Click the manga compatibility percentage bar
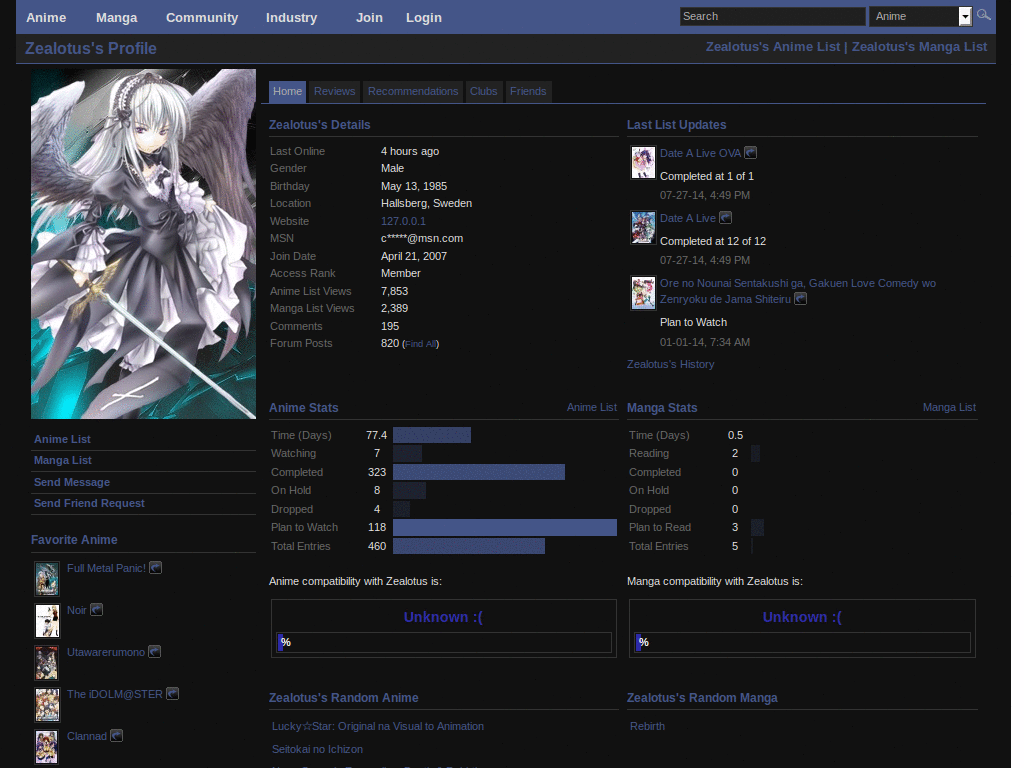Image resolution: width=1024 pixels, height=768 pixels. [803, 642]
